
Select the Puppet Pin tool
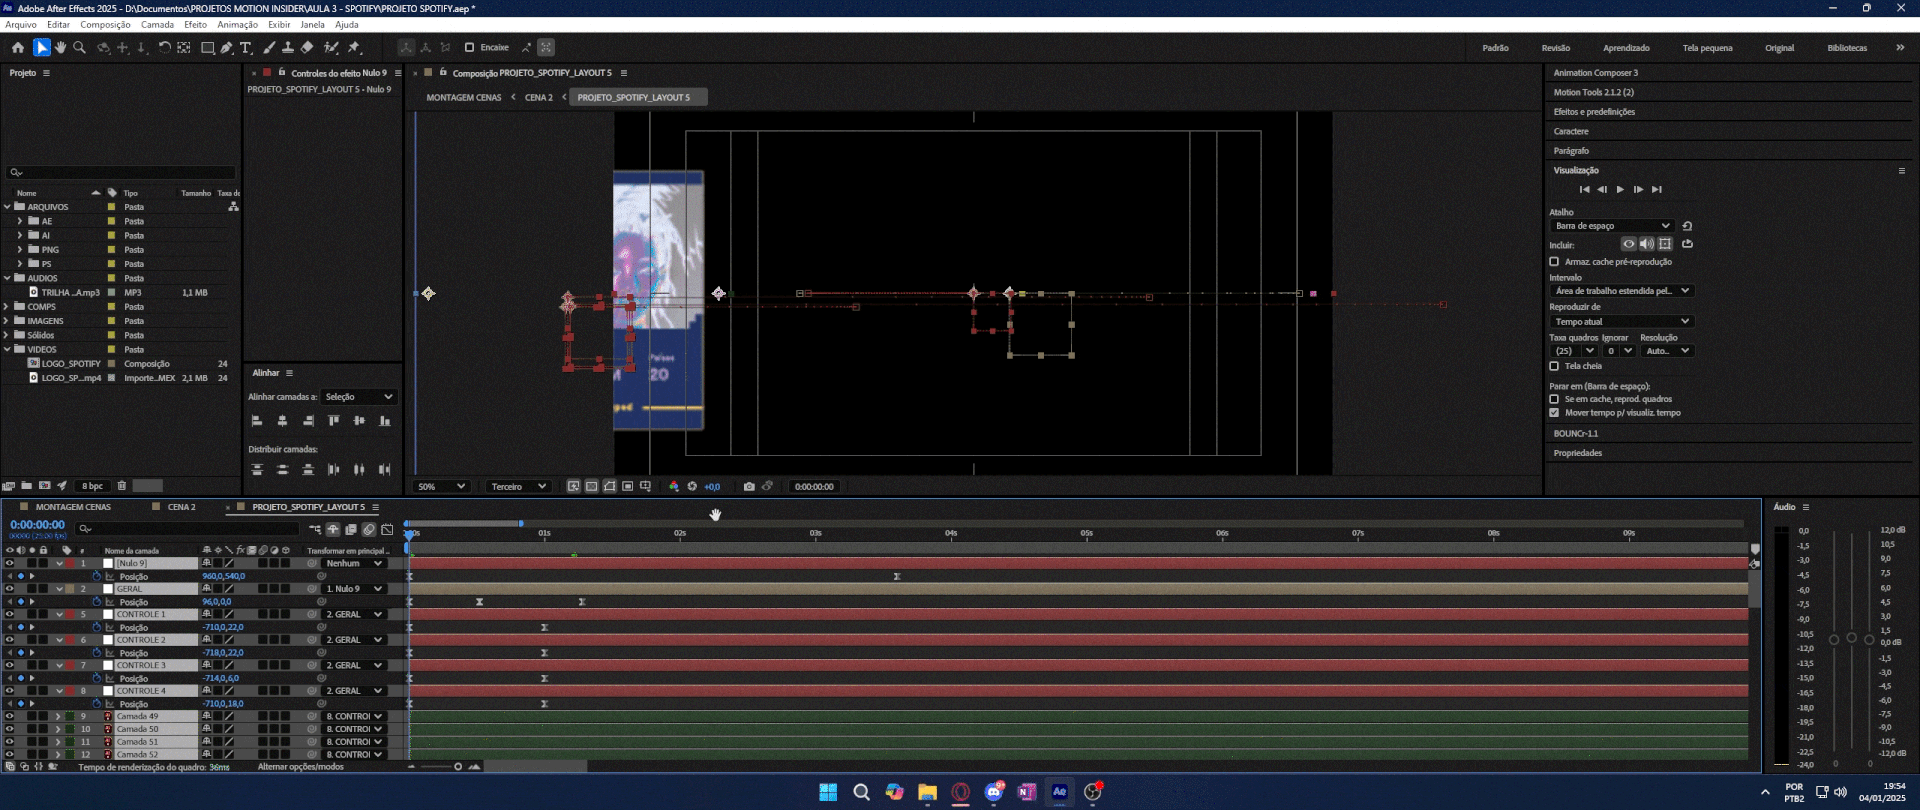pyautogui.click(x=354, y=47)
